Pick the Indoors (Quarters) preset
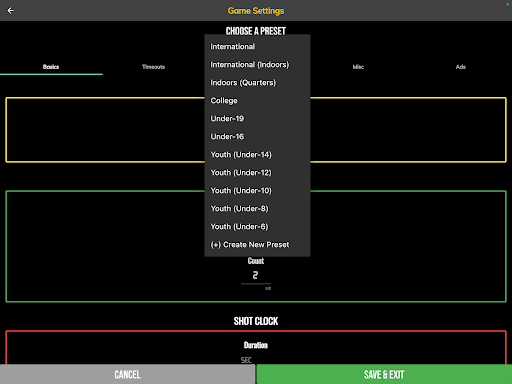Screen dimensions: 512x384 257,83
